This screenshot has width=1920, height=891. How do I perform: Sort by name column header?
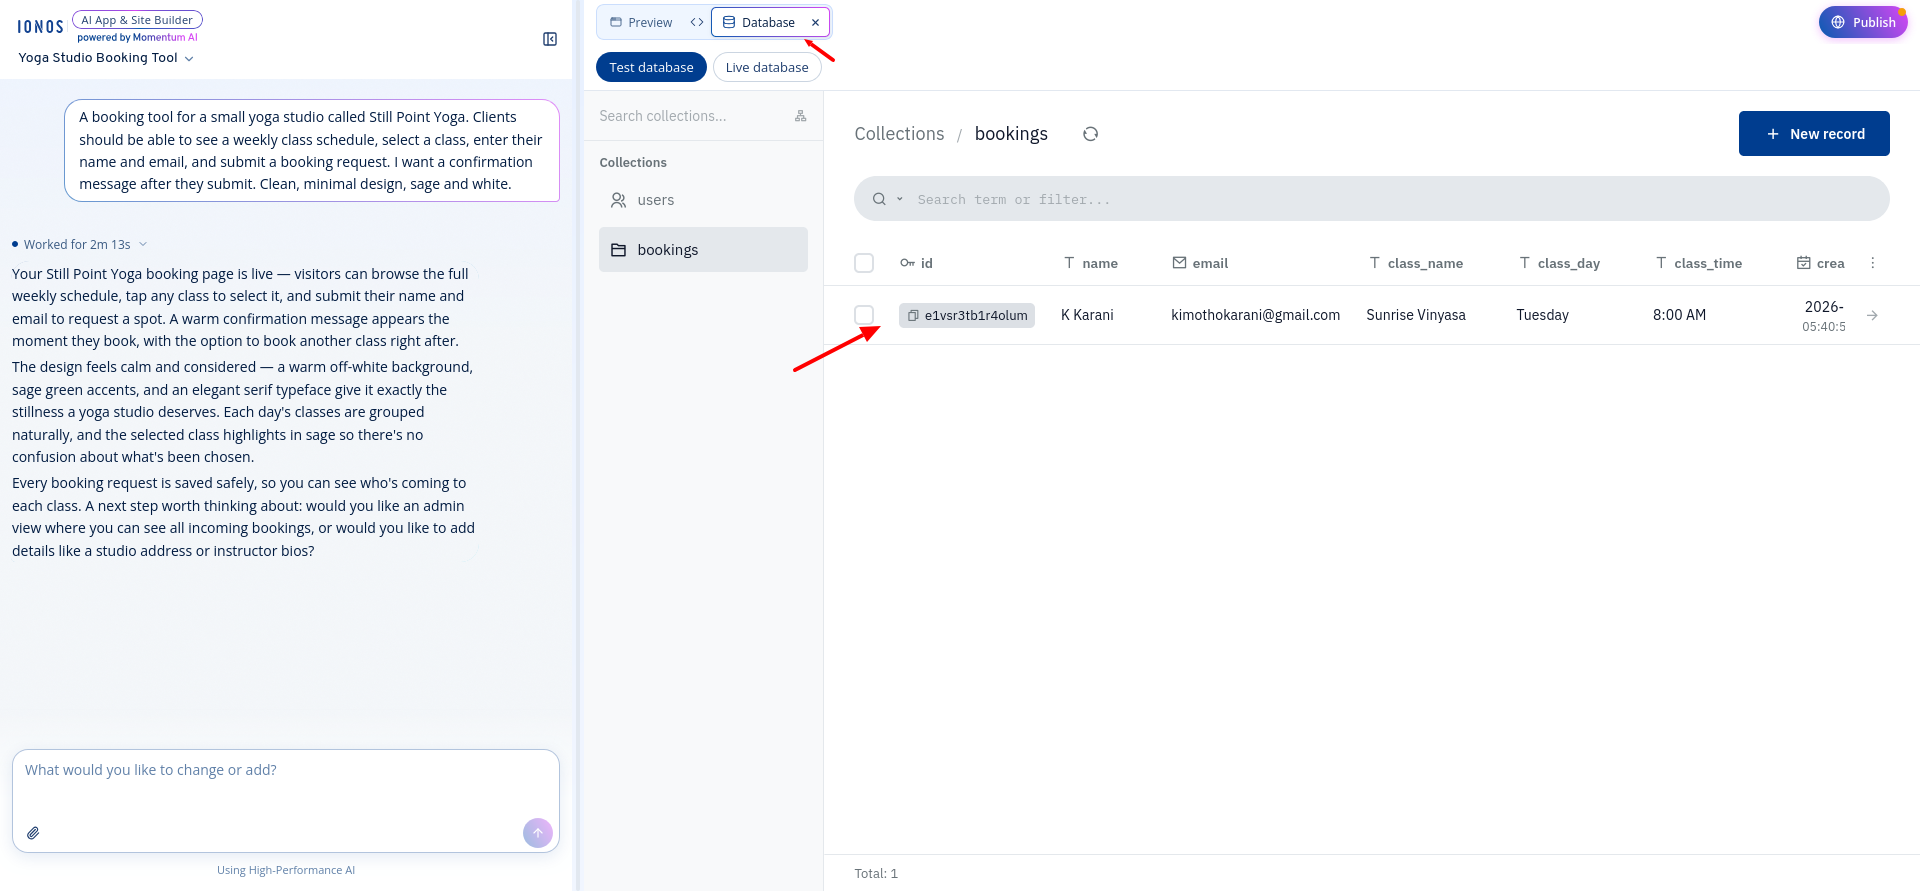[x=1091, y=263]
